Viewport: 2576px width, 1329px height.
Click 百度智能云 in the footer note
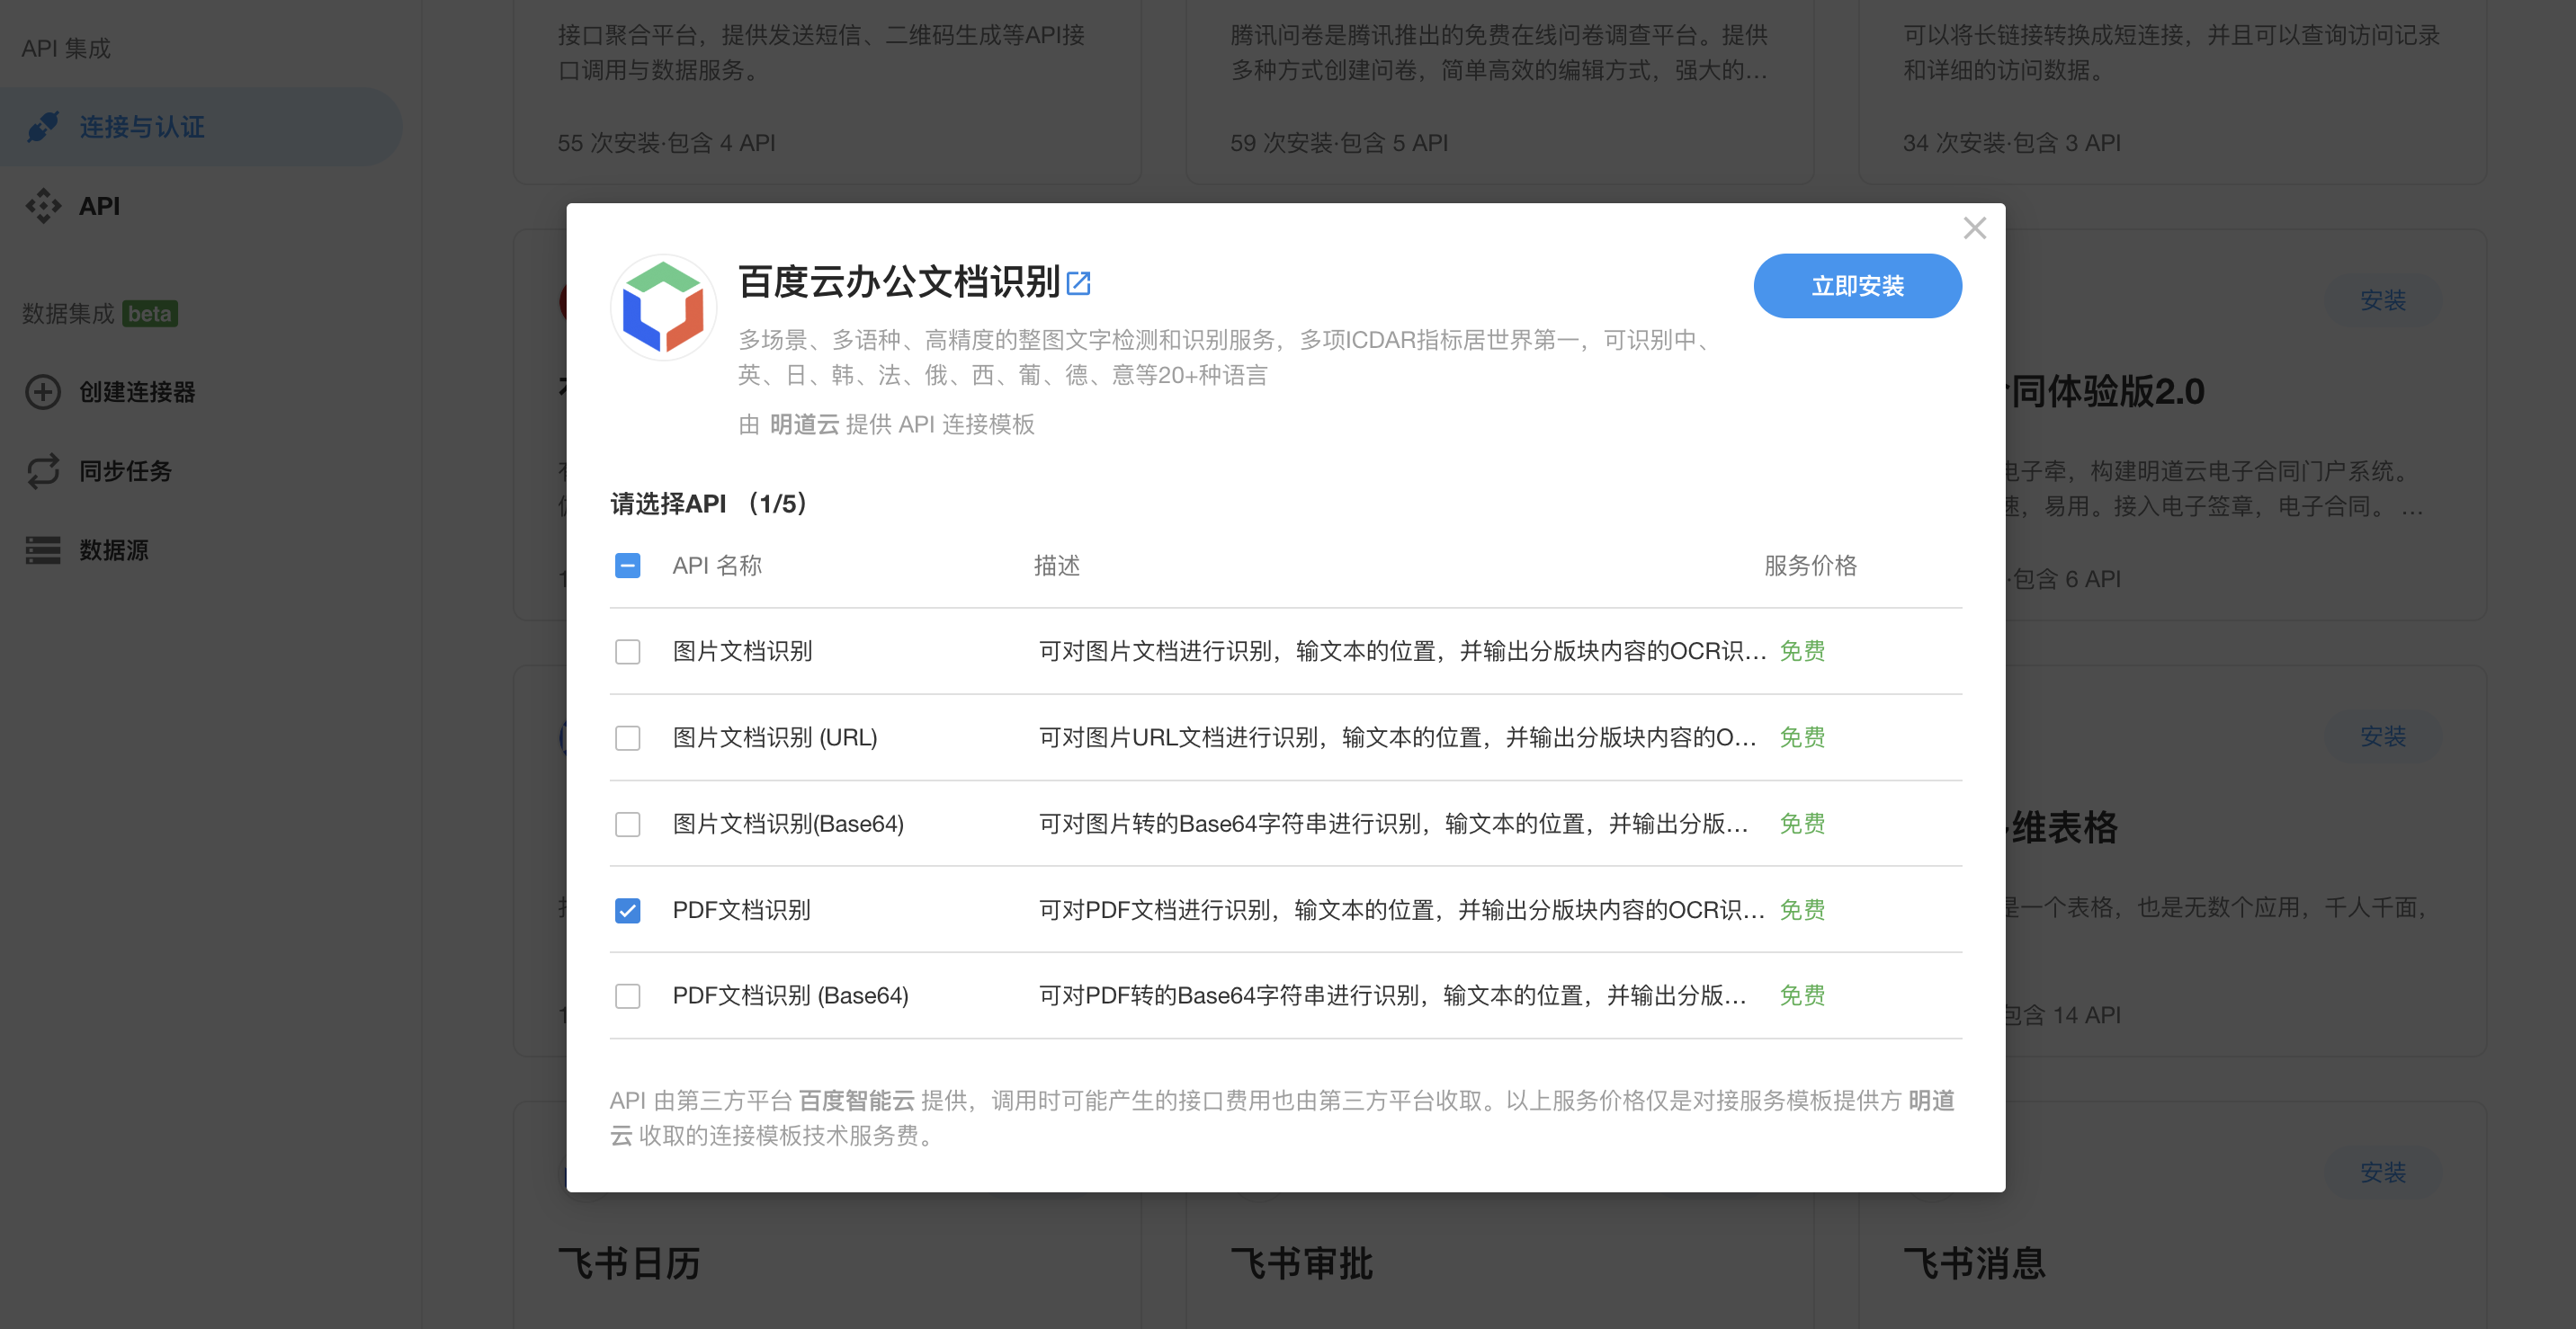(856, 1100)
